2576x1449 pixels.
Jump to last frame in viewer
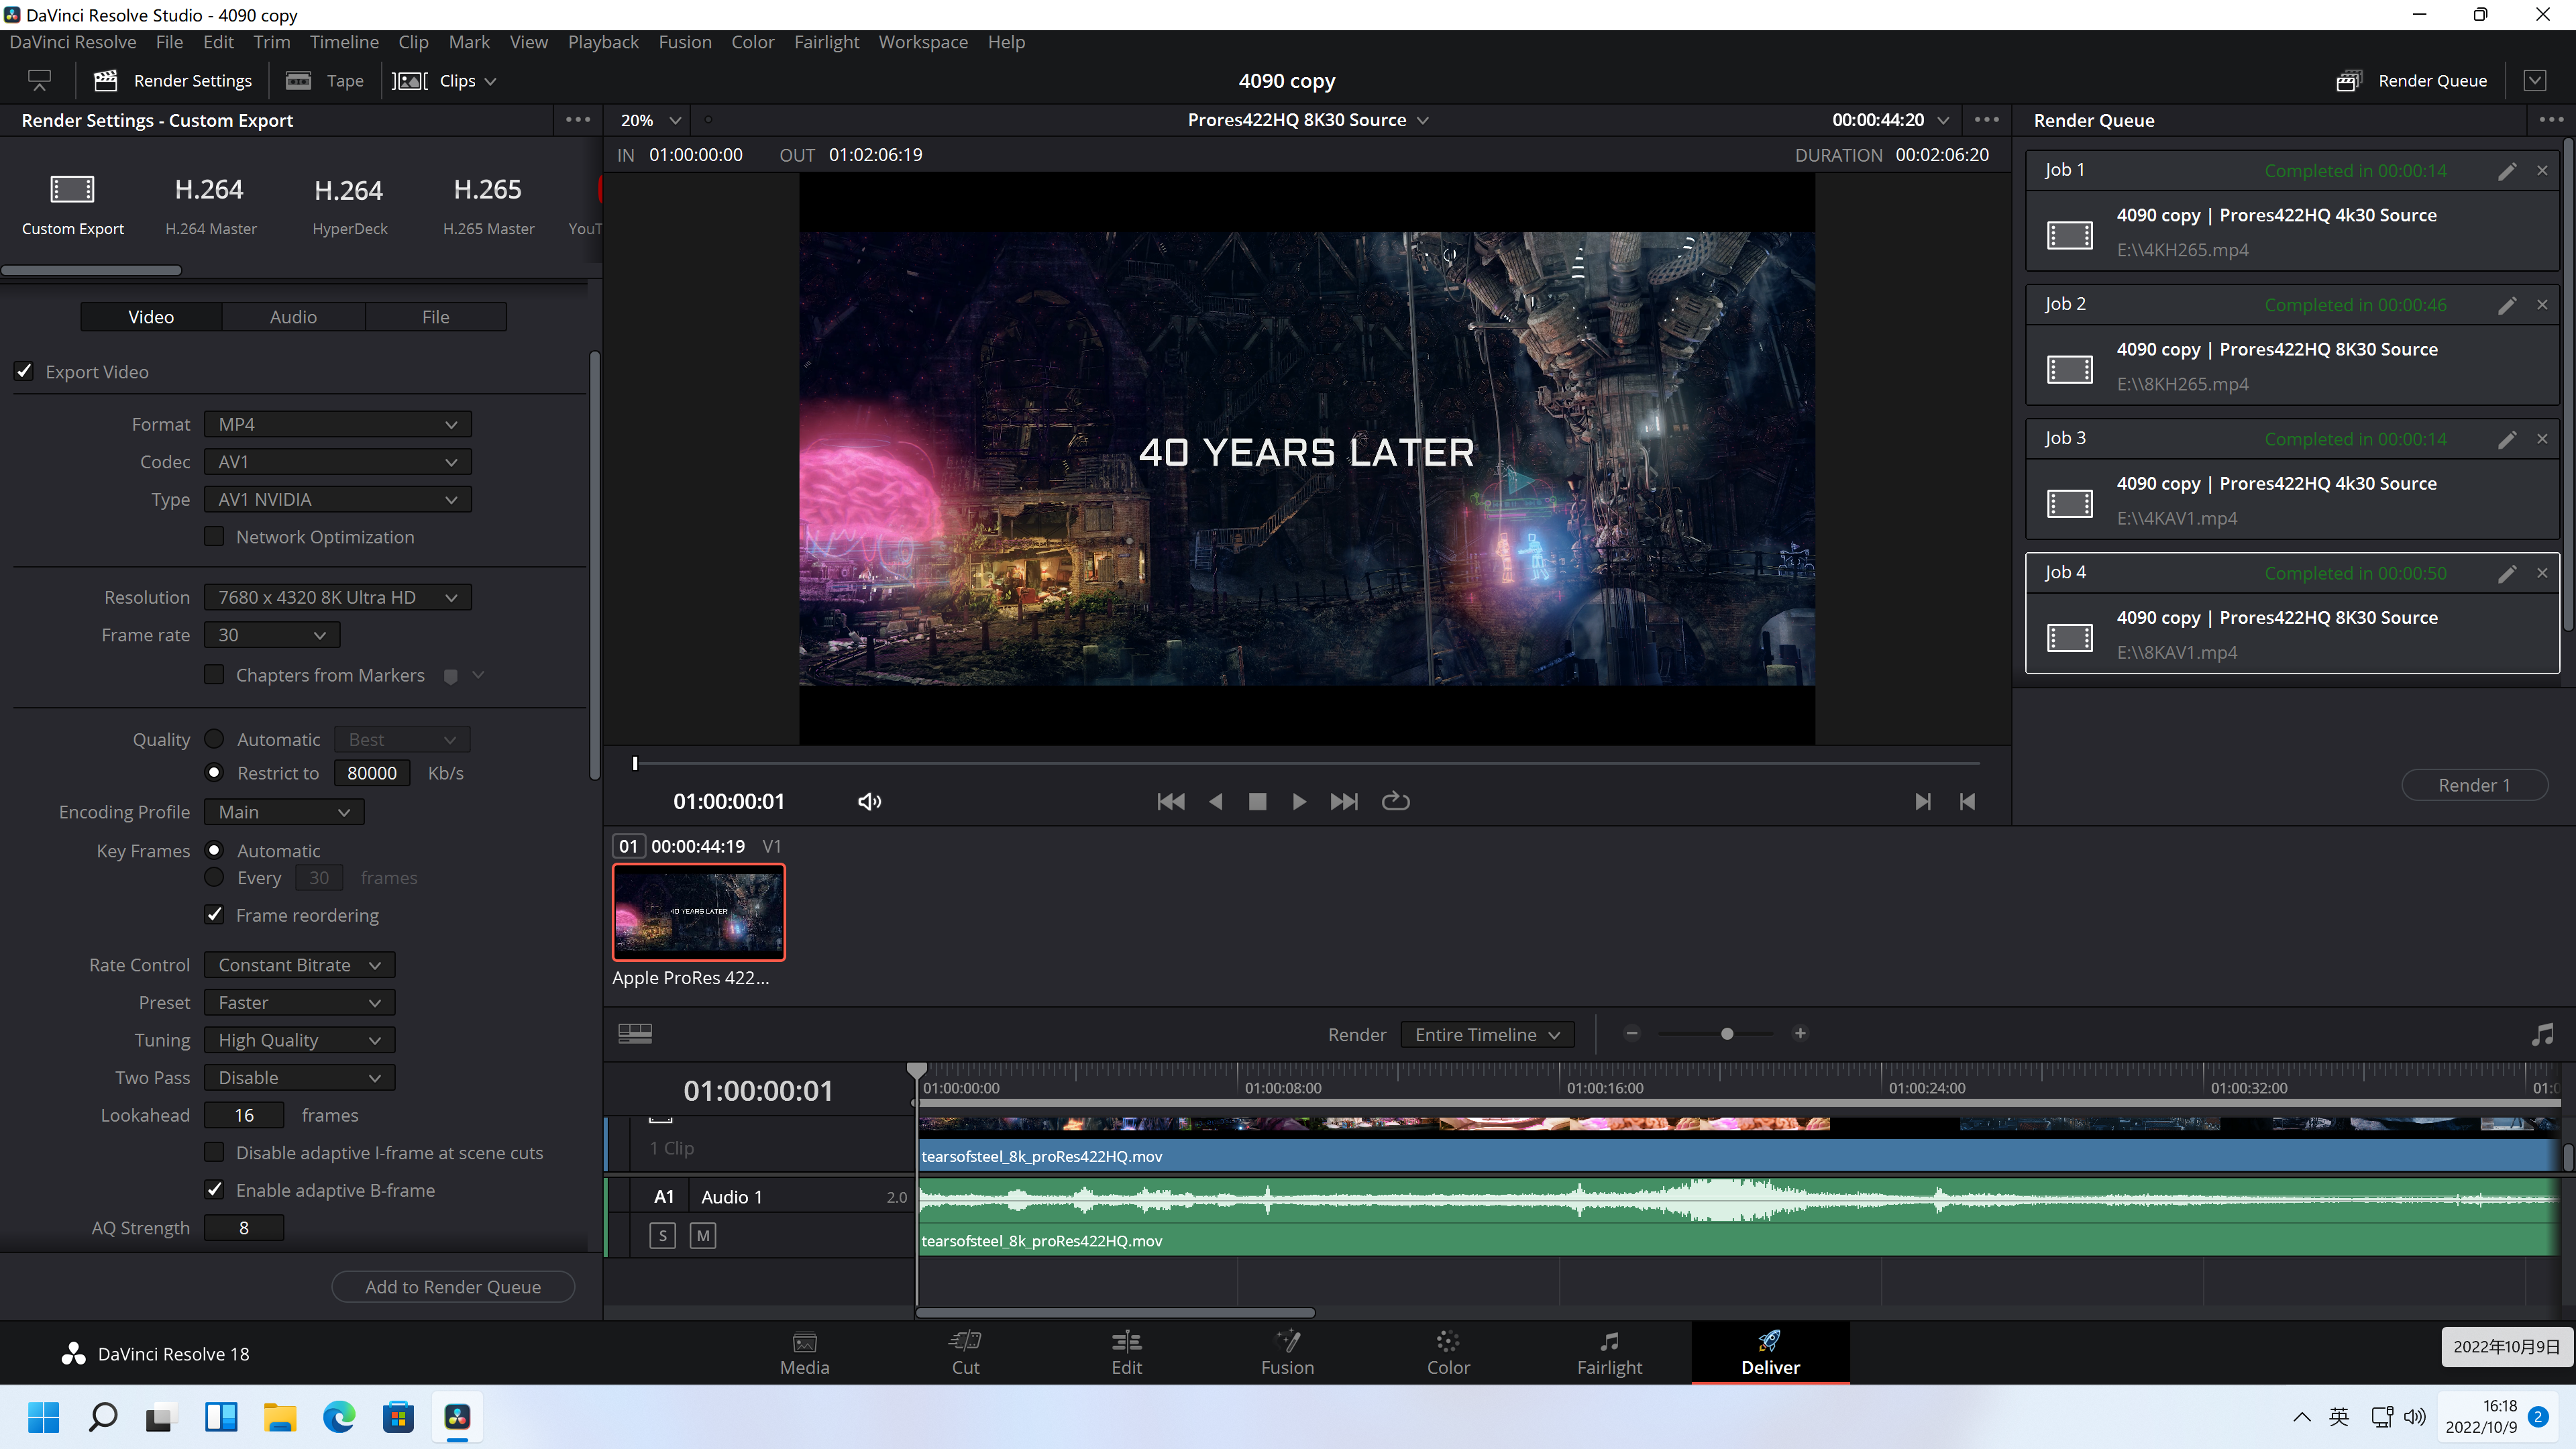pyautogui.click(x=1344, y=801)
